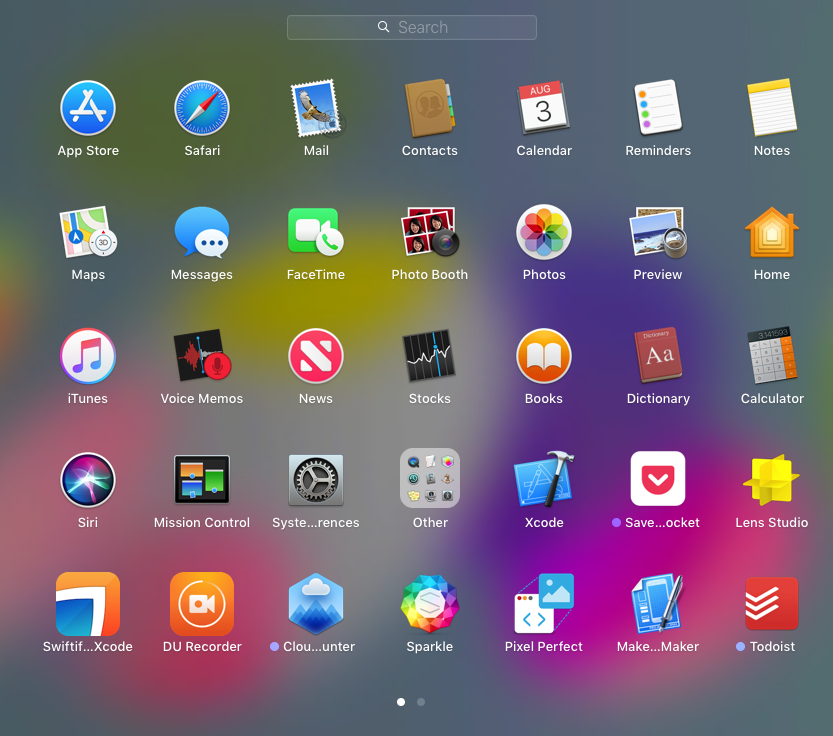
Task: Launch Photo Booth
Action: coord(429,232)
